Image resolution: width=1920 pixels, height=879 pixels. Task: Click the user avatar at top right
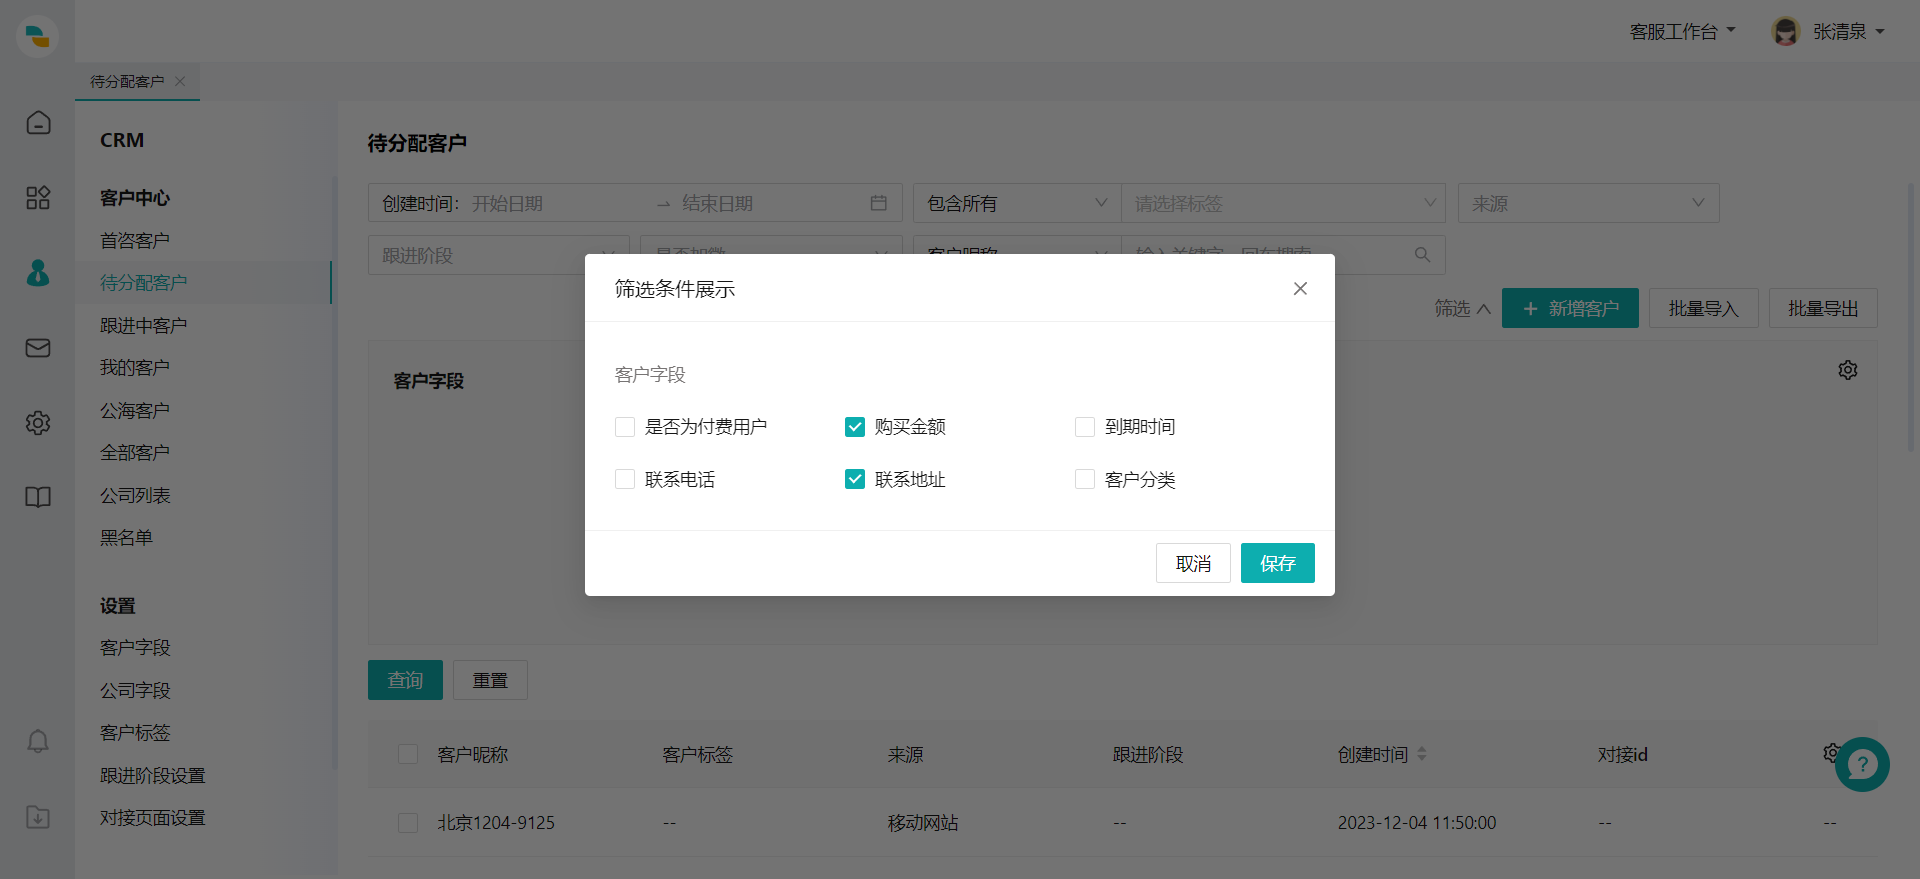click(1786, 31)
